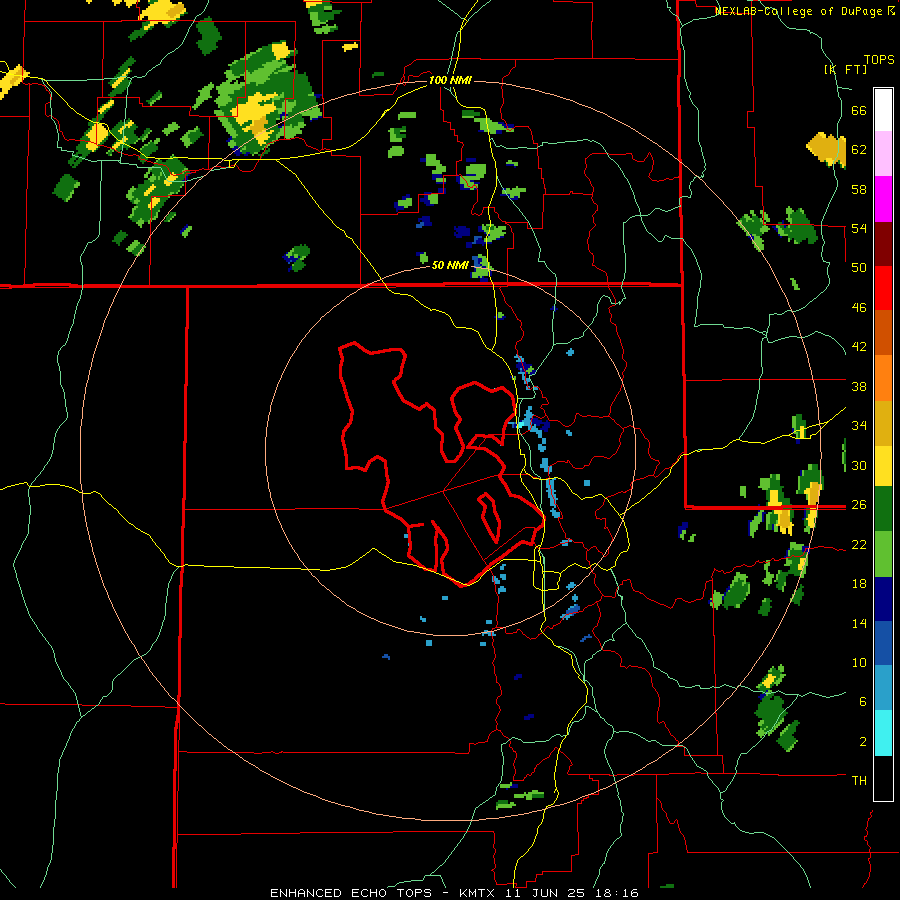
Task: Click the 11 JUN 25 date text
Action: pos(548,893)
